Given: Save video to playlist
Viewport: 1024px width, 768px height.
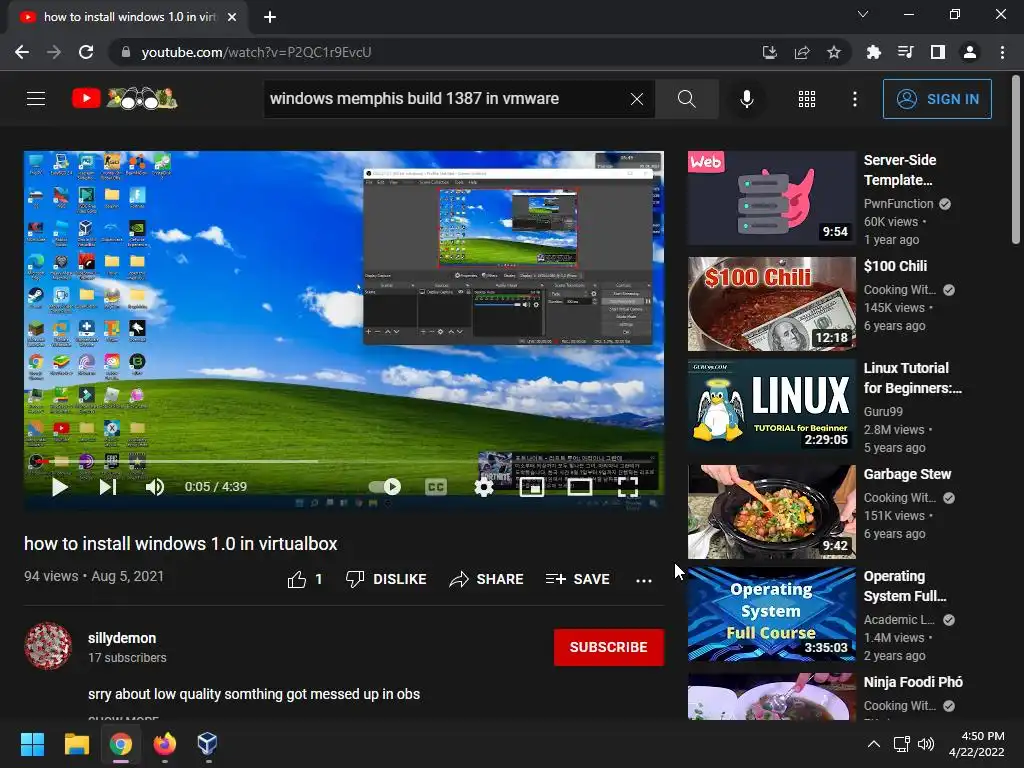Looking at the screenshot, I should (x=578, y=579).
